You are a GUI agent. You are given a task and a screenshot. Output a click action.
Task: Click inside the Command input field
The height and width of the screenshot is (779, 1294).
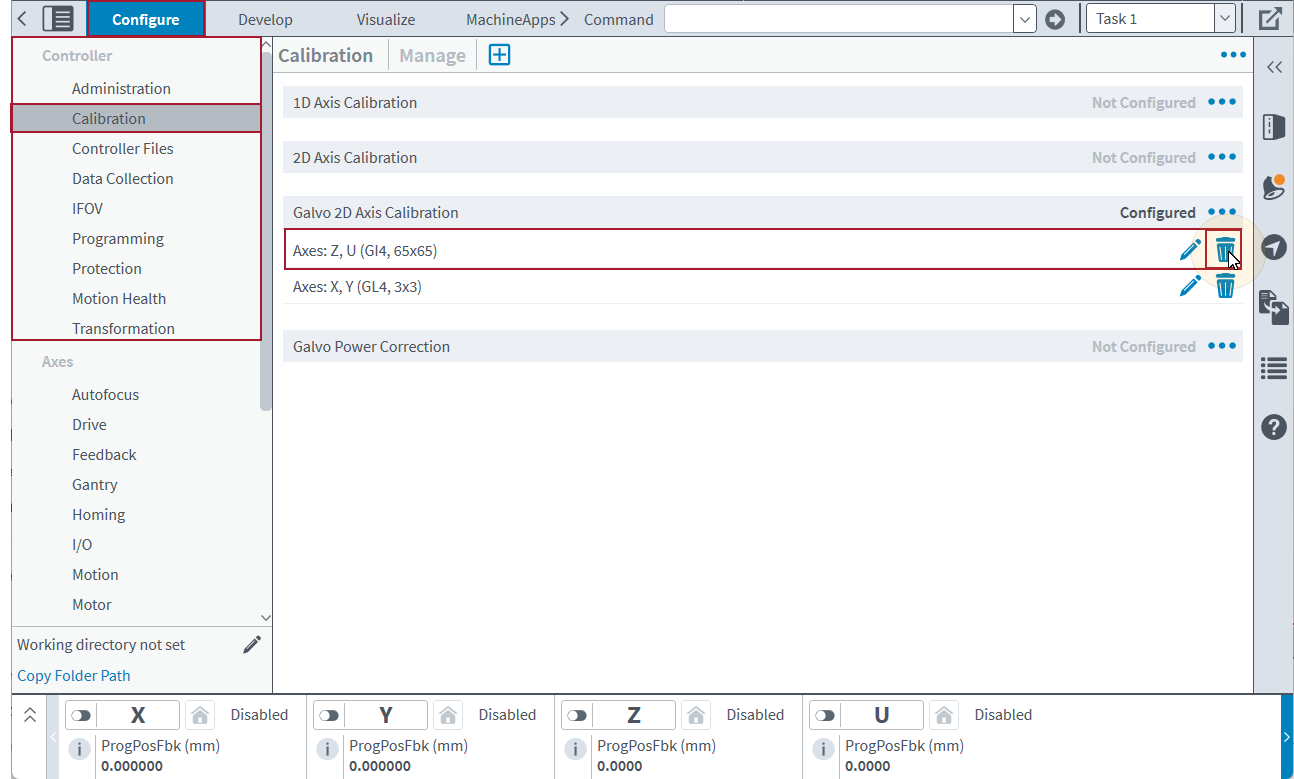click(838, 19)
